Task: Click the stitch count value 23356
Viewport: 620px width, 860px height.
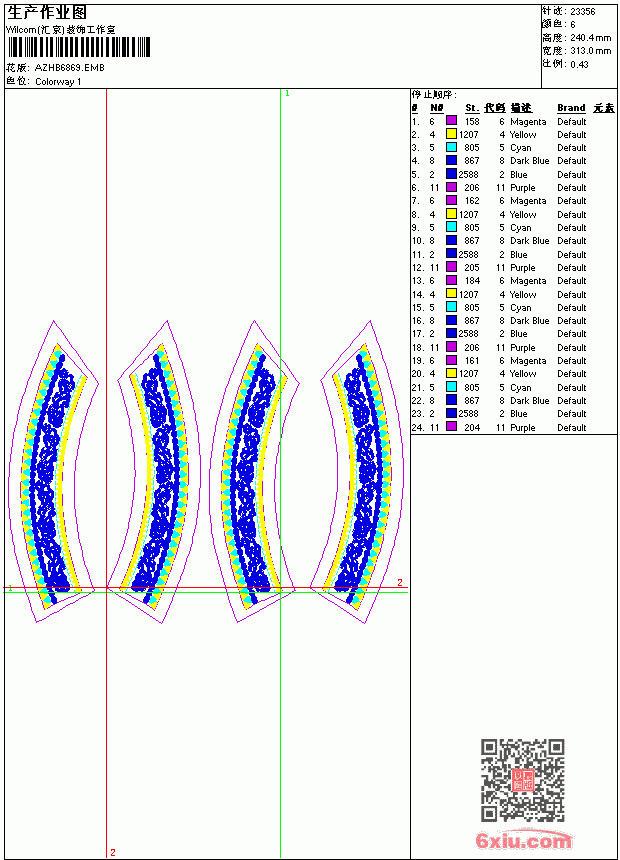Action: (582, 11)
